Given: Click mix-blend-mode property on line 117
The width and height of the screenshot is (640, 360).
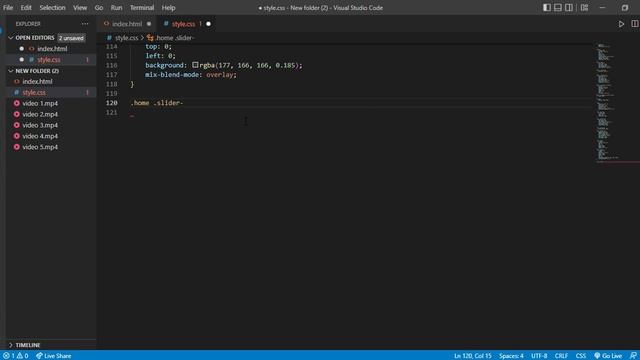Looking at the screenshot, I should [x=173, y=75].
